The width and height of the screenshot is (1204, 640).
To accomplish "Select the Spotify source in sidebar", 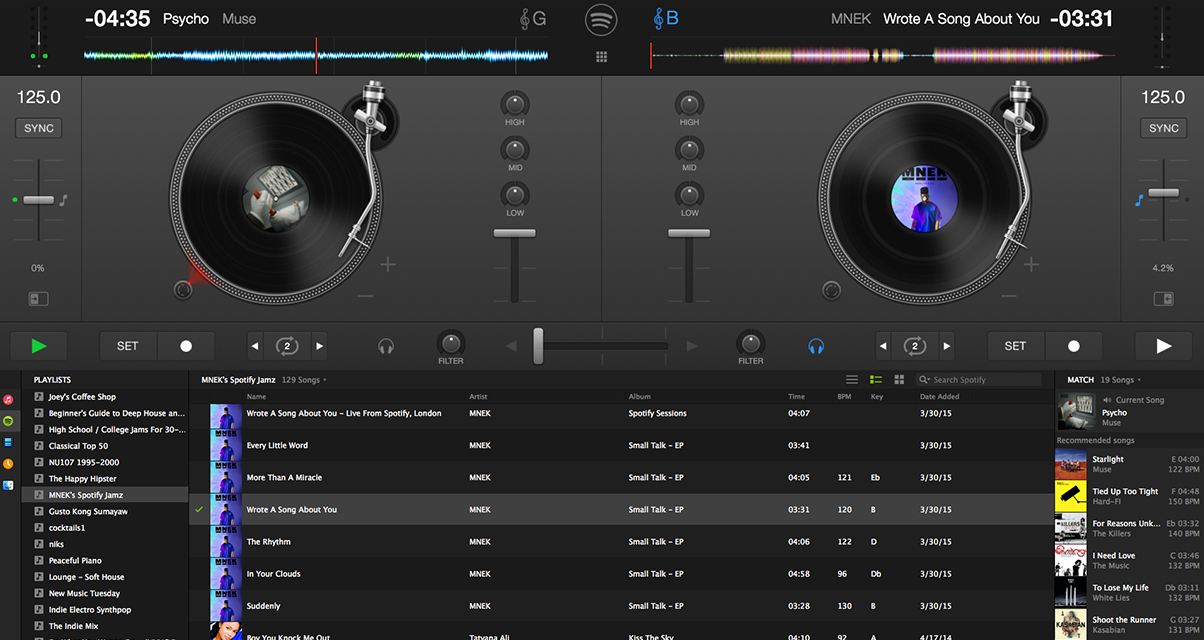I will coord(8,420).
